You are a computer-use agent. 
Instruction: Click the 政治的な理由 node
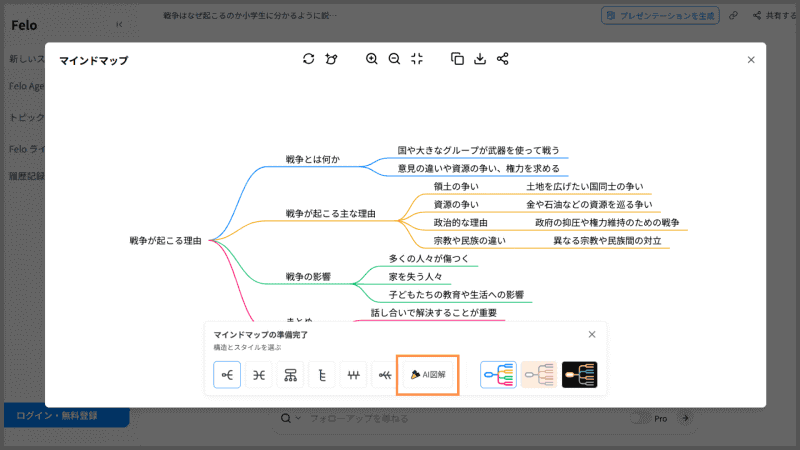coord(461,222)
